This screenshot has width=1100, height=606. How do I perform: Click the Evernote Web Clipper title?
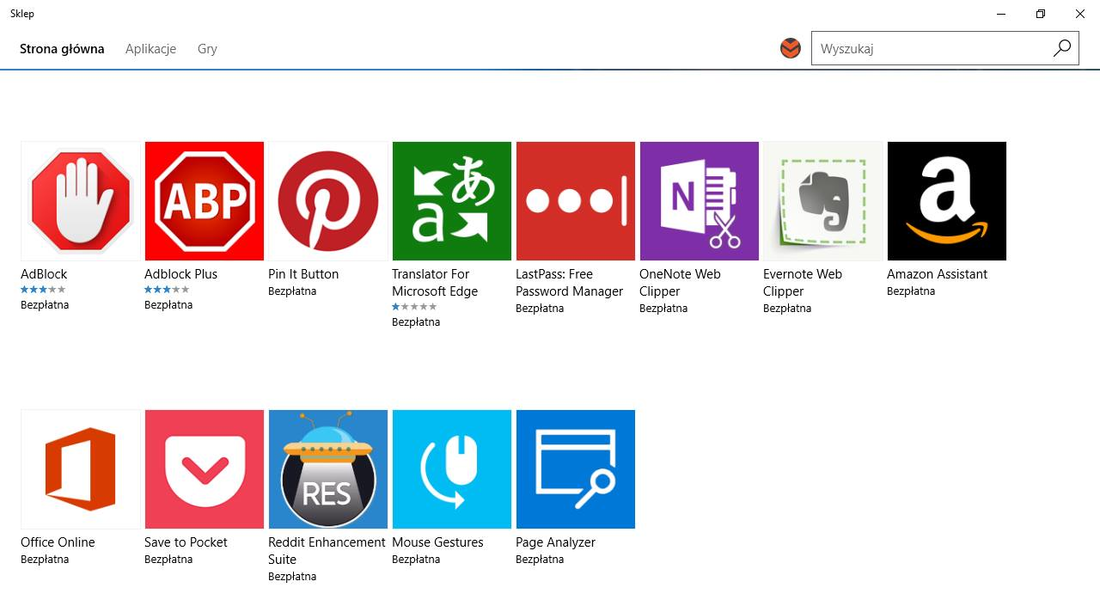[x=803, y=283]
